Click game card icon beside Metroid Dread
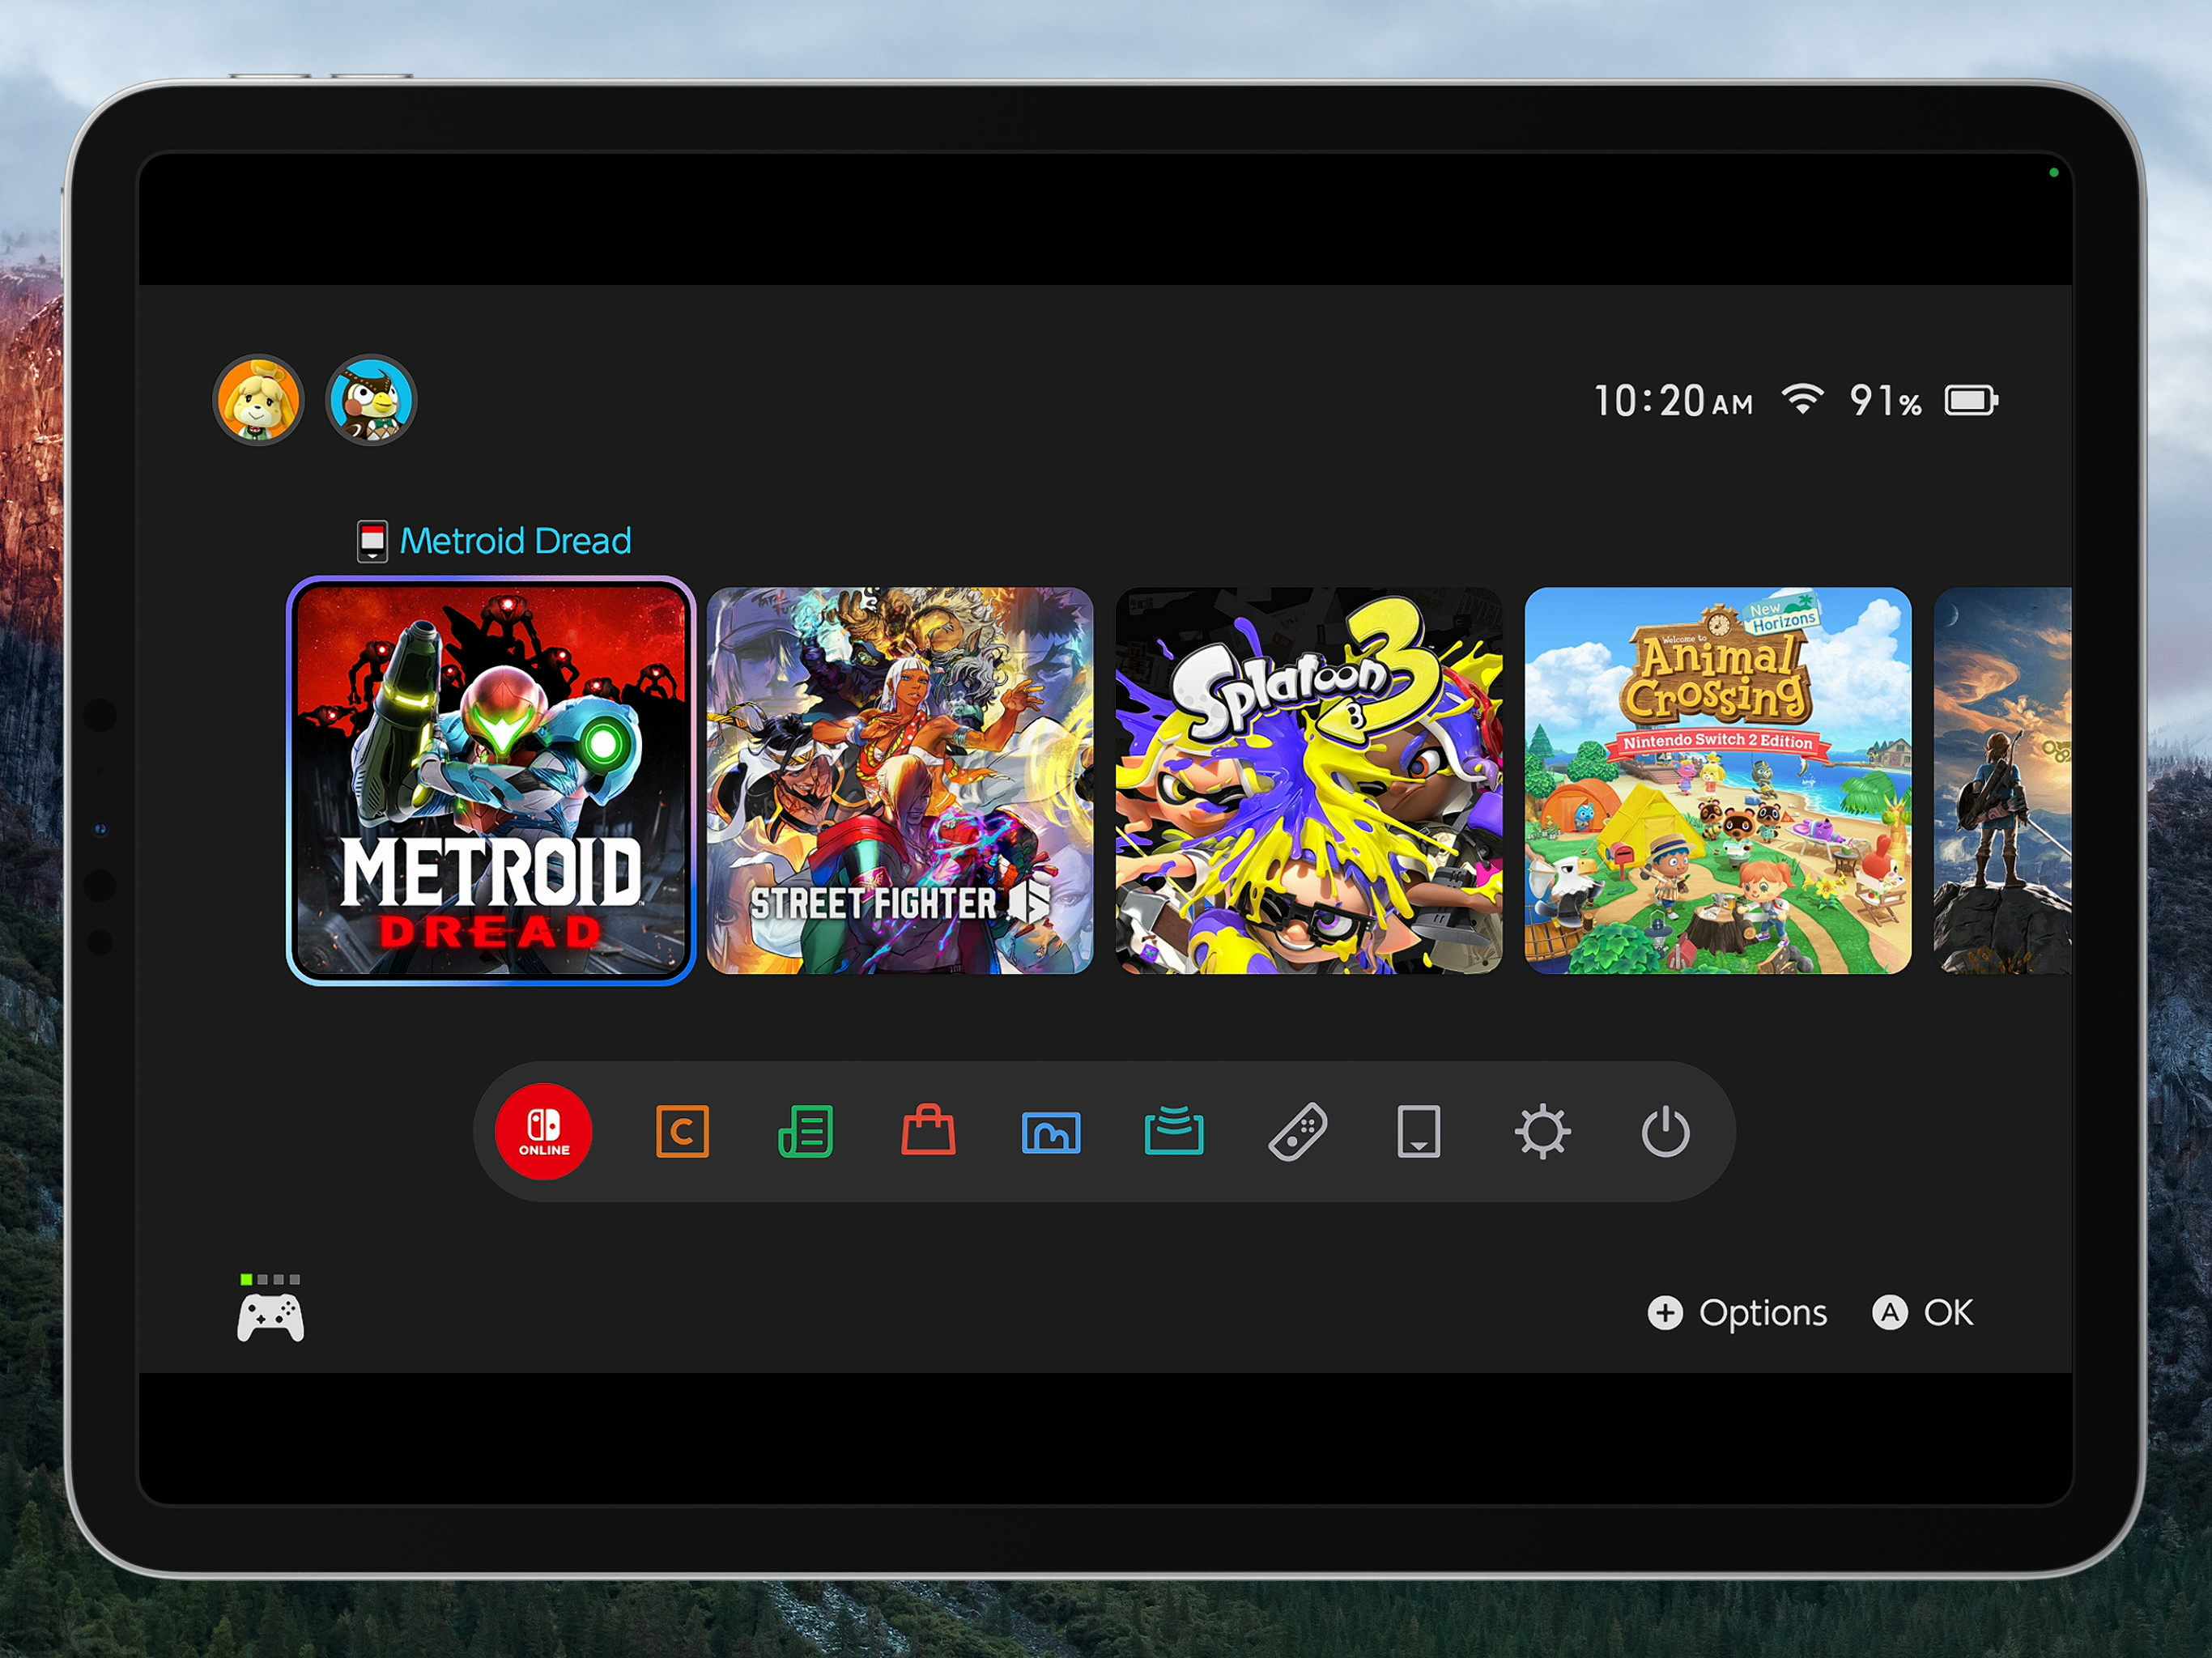 [x=372, y=541]
